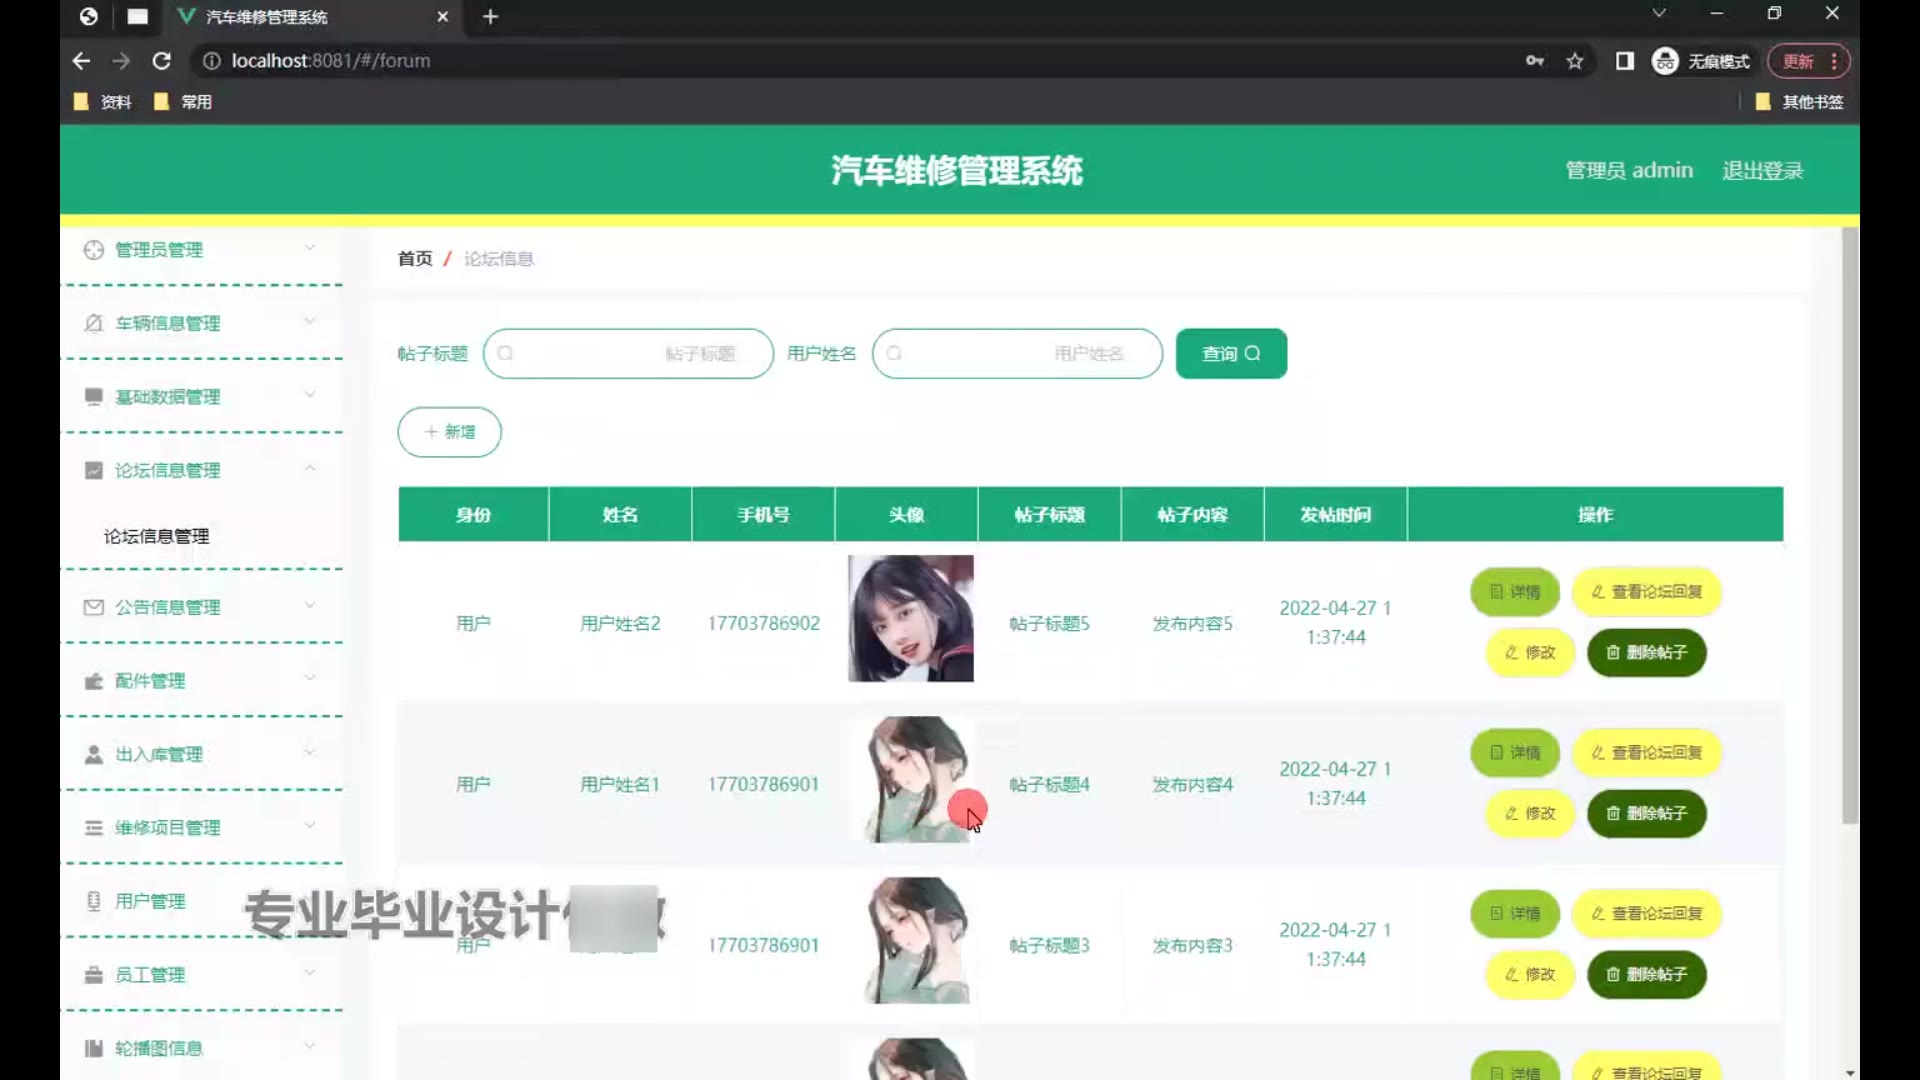
Task: Click the 用户管理 sidebar icon
Action: [x=94, y=901]
